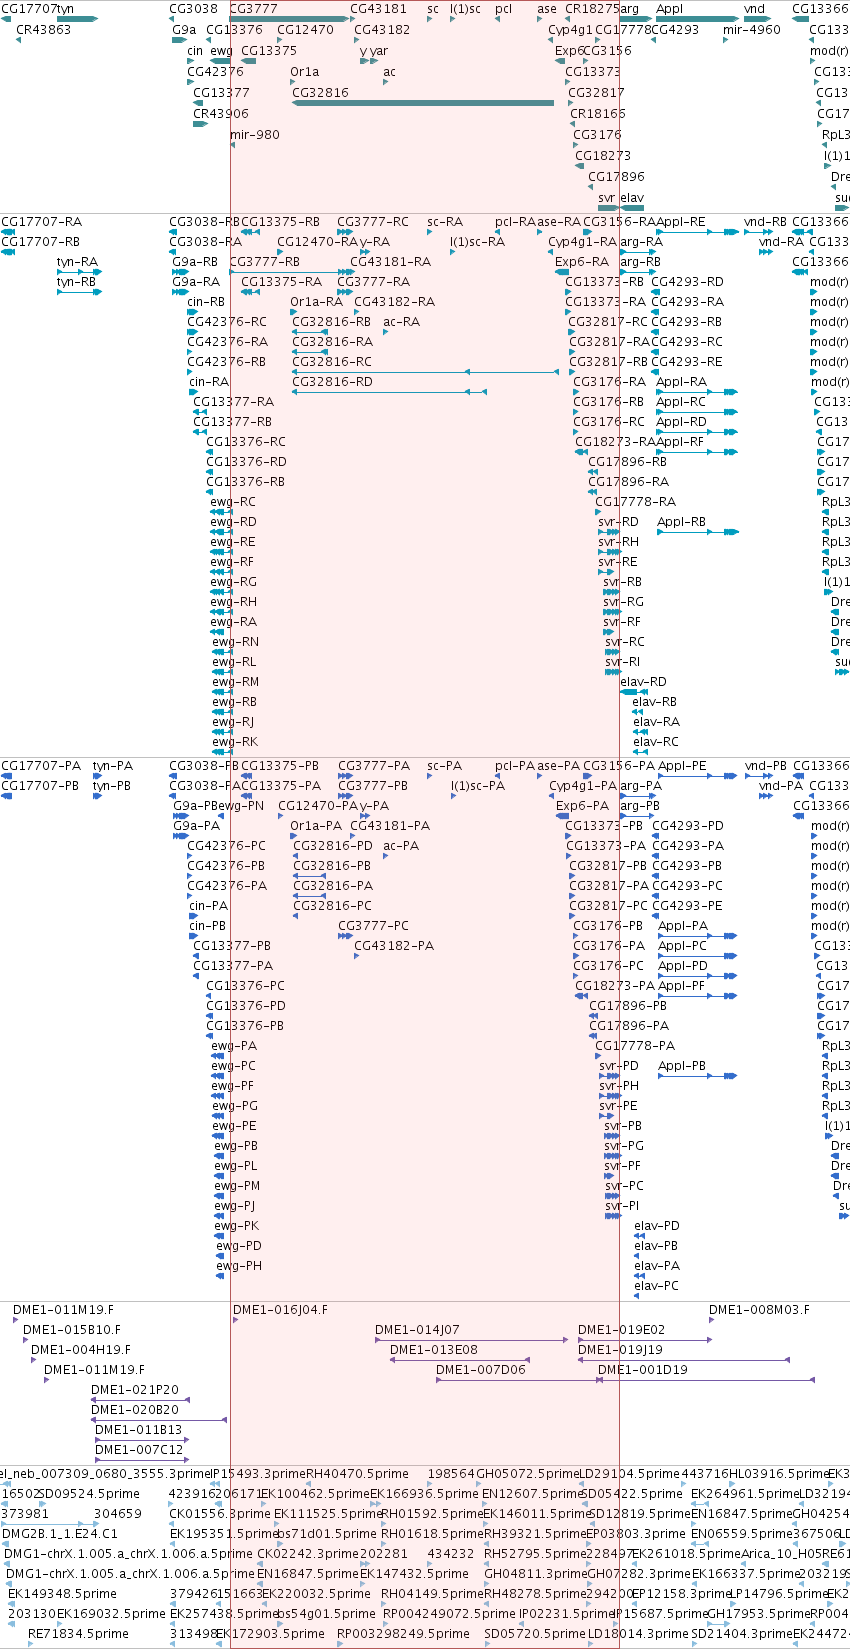
Task: Click the DMG2B.1_1.E24.C1 EST label
Action: pos(60,1534)
